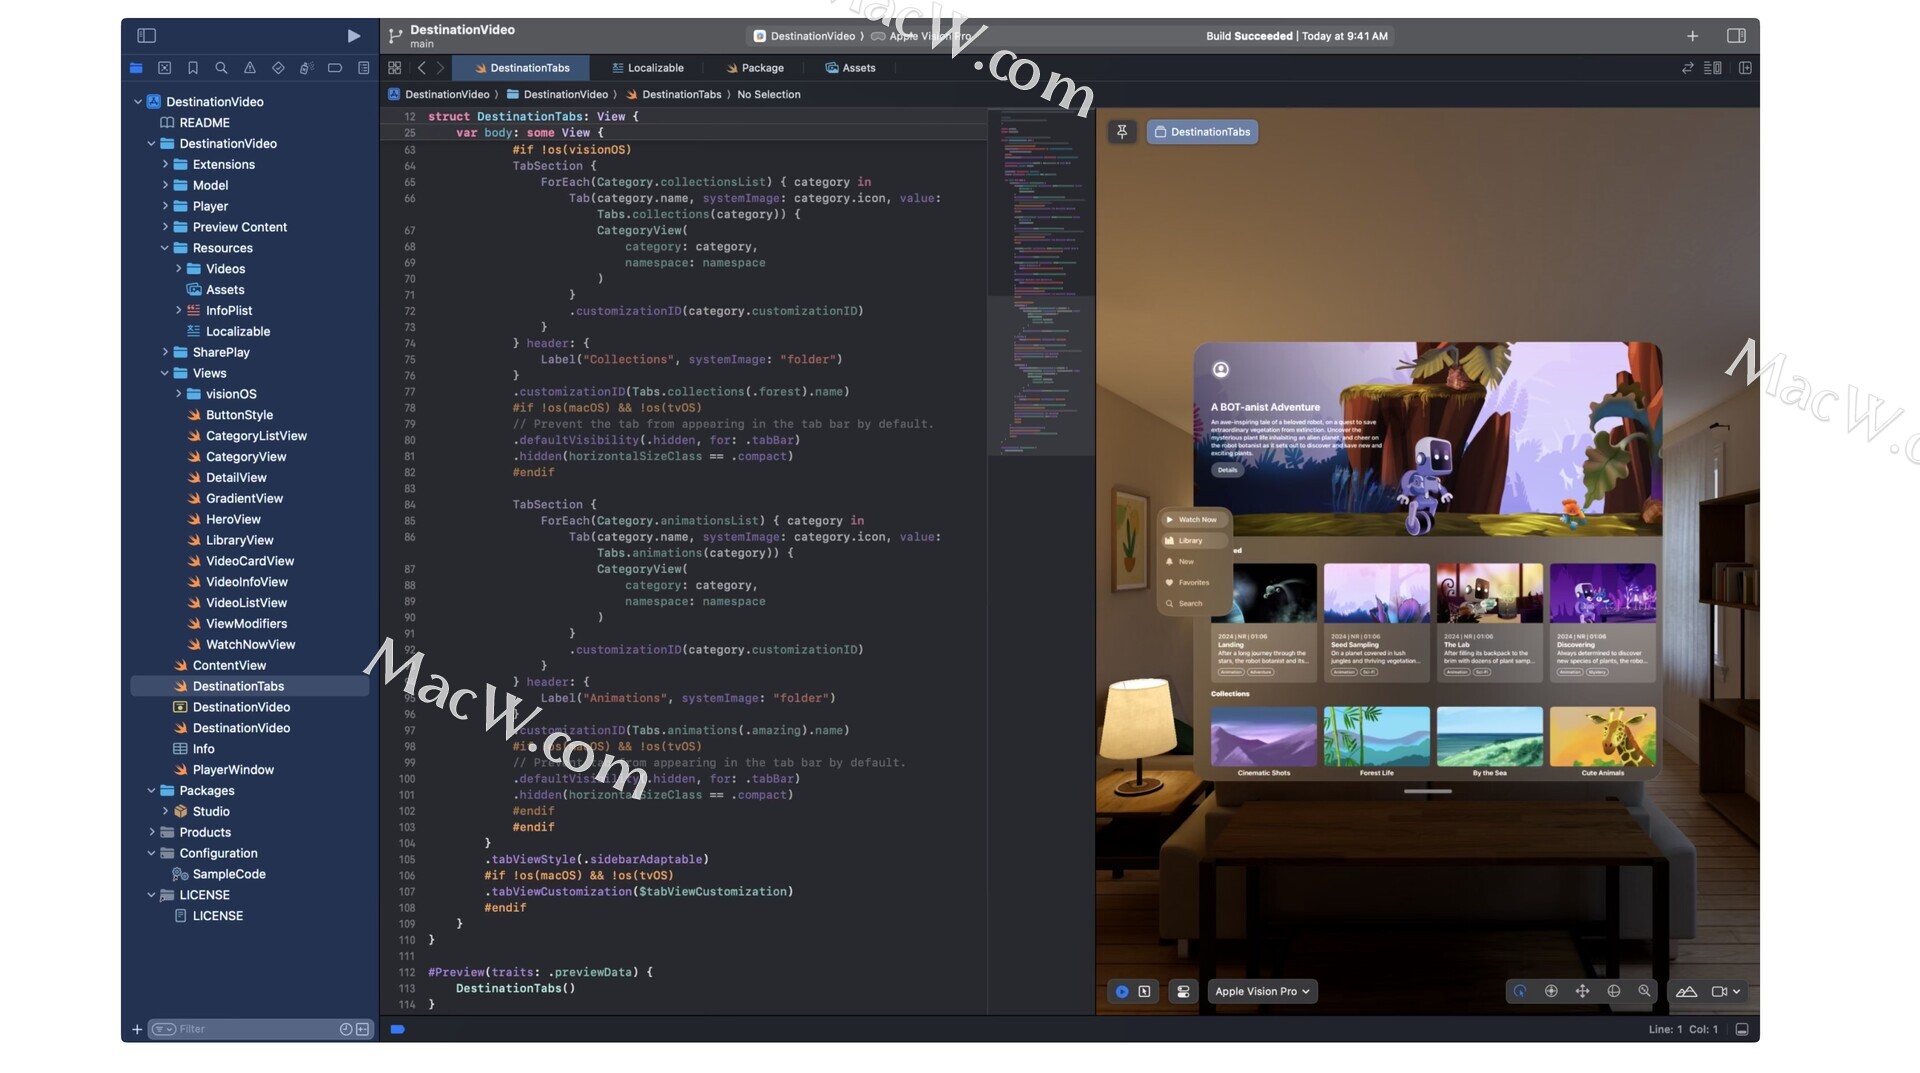
Task: Open the Project navigator folder icon
Action: click(x=136, y=68)
